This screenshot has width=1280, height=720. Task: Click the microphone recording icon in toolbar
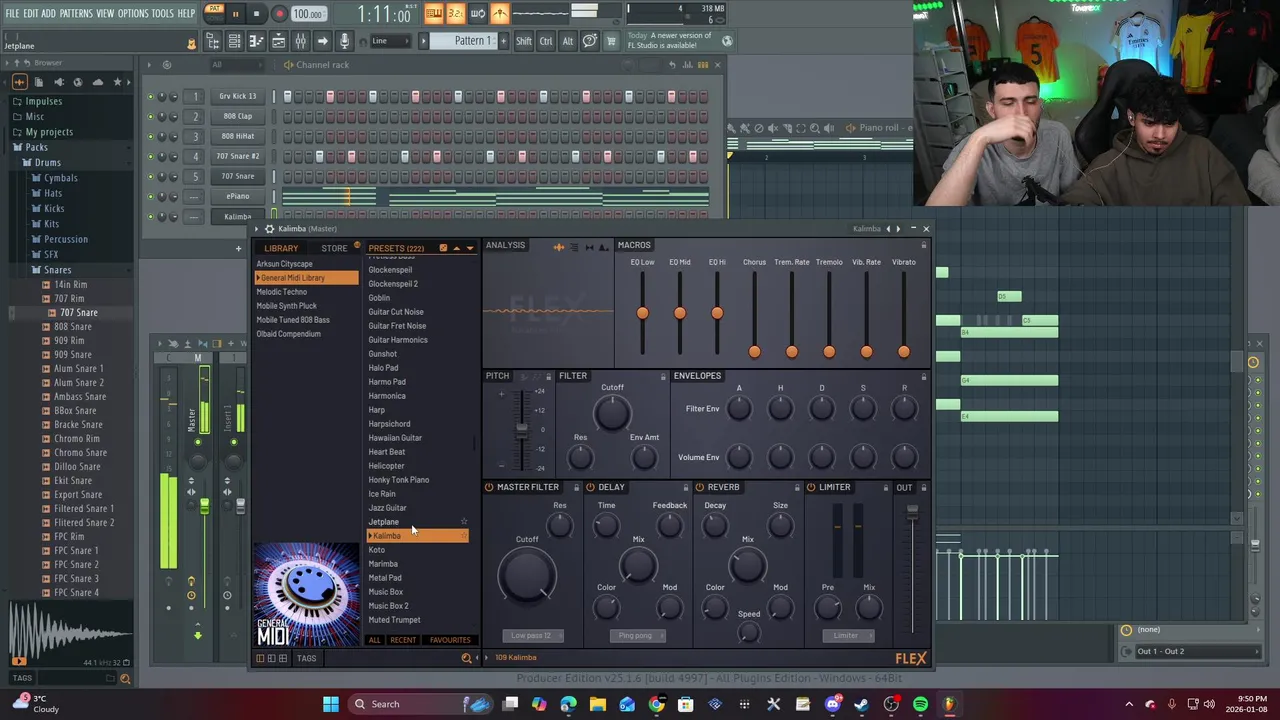coord(344,41)
